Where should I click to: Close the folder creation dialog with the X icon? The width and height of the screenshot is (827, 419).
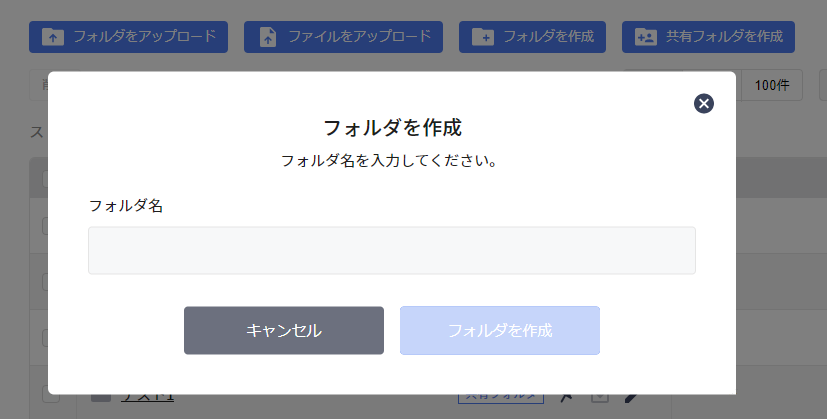pos(704,103)
